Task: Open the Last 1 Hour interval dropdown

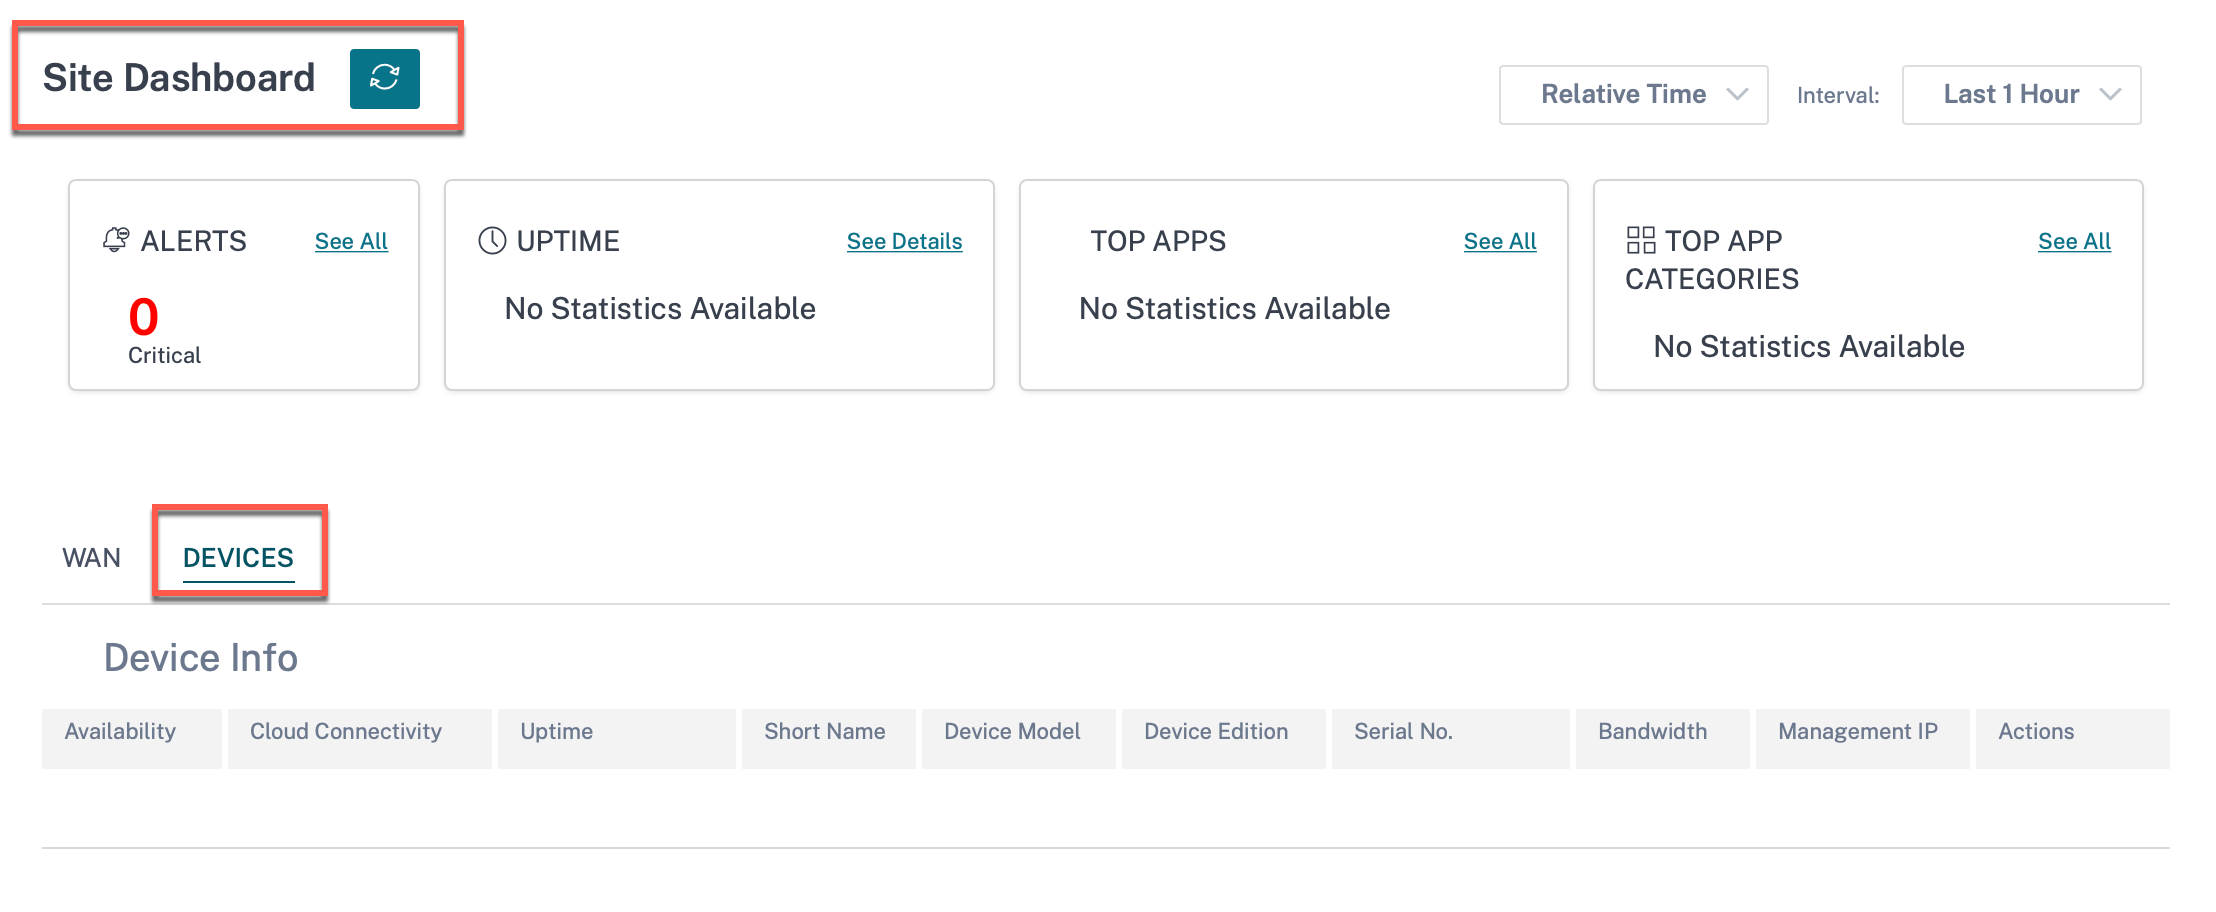Action: tap(2021, 95)
